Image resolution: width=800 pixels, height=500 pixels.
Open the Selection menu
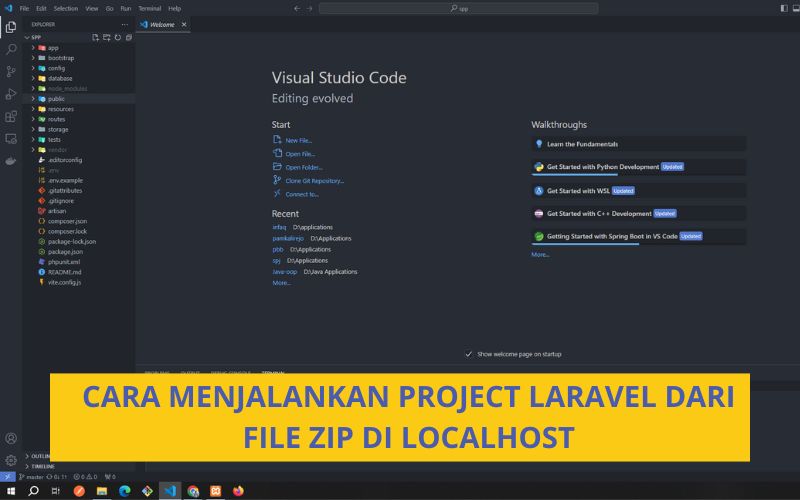[x=66, y=8]
